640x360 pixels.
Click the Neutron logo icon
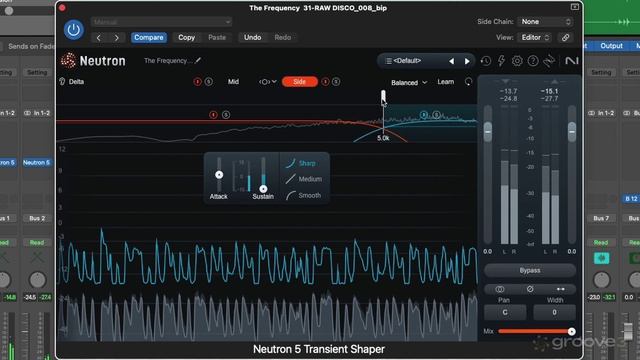[69, 60]
